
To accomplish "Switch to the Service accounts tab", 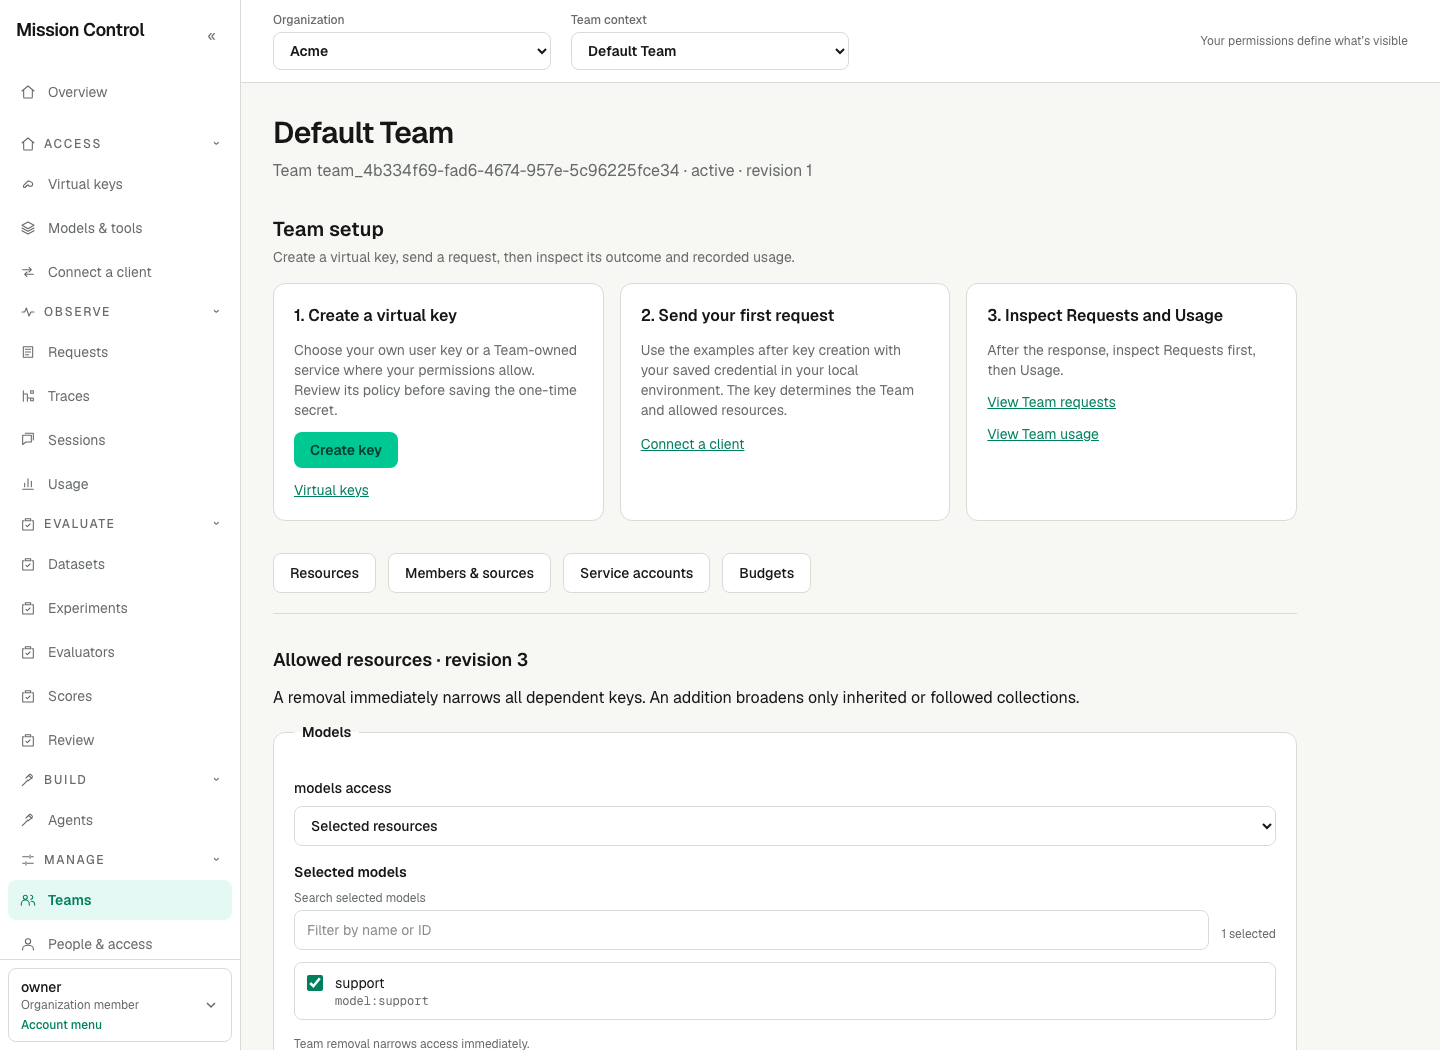I will (636, 573).
